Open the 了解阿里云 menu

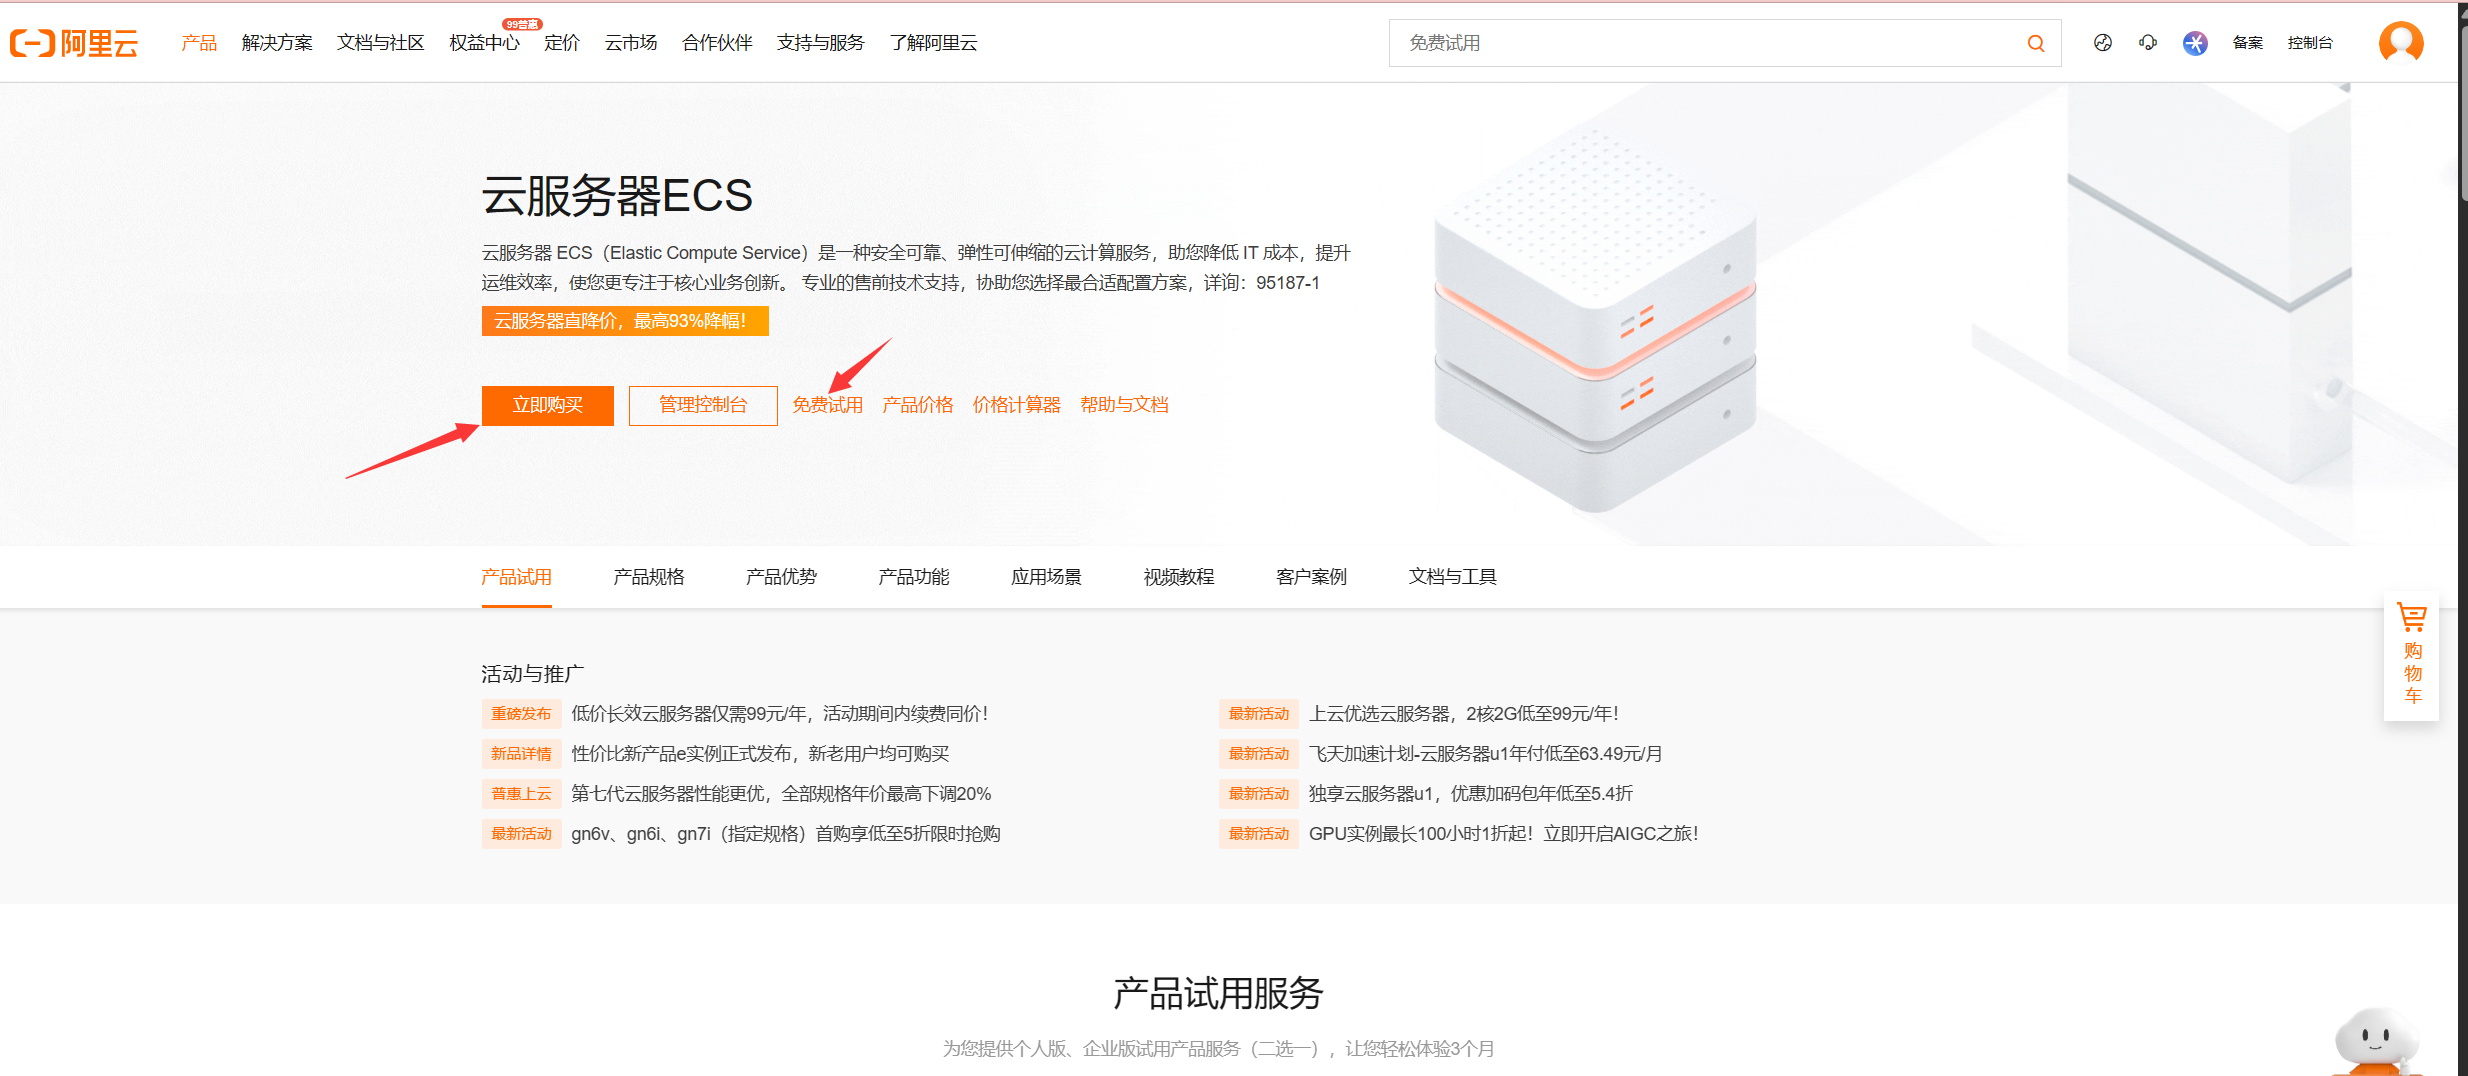point(934,43)
